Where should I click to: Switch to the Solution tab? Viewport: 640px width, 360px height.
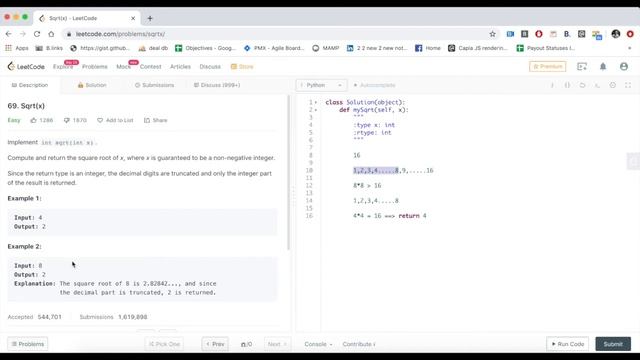click(x=92, y=85)
